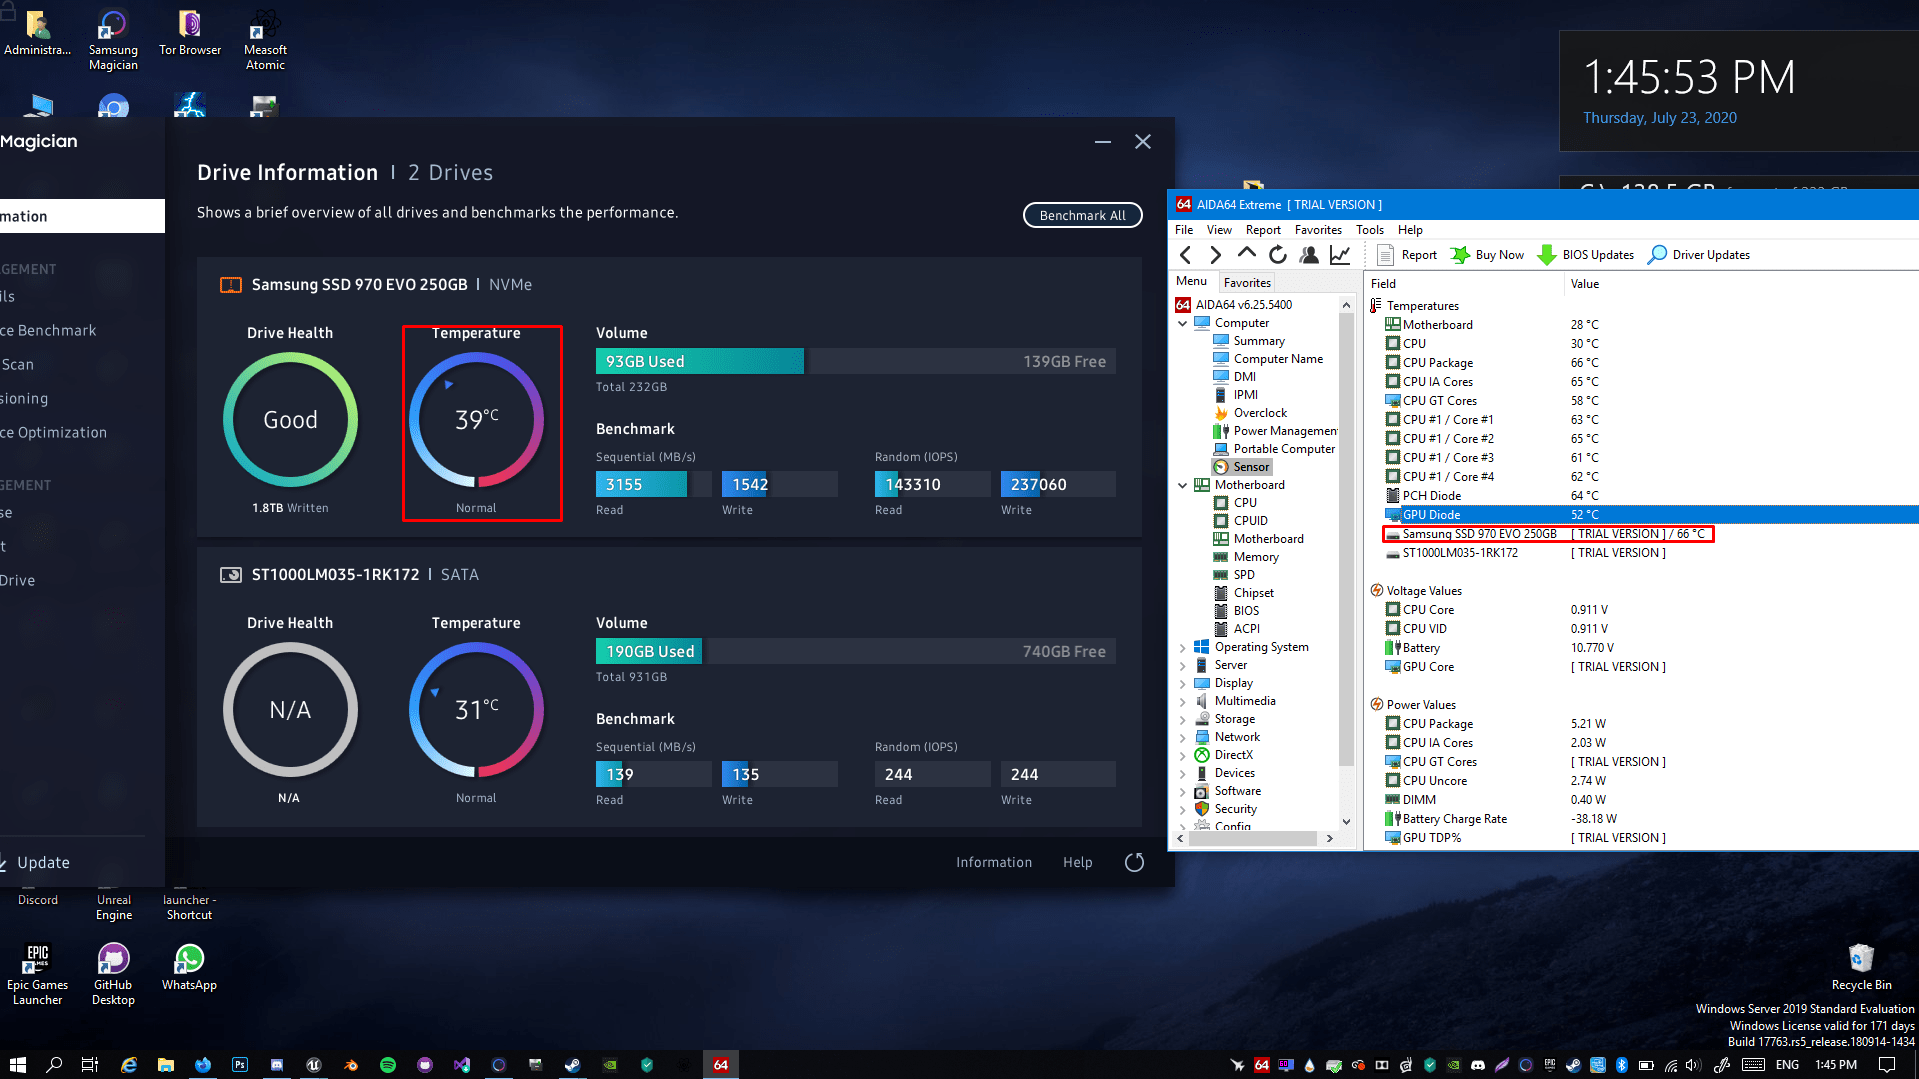Open File Explorer from the taskbar
1919x1079 pixels.
(x=166, y=1065)
